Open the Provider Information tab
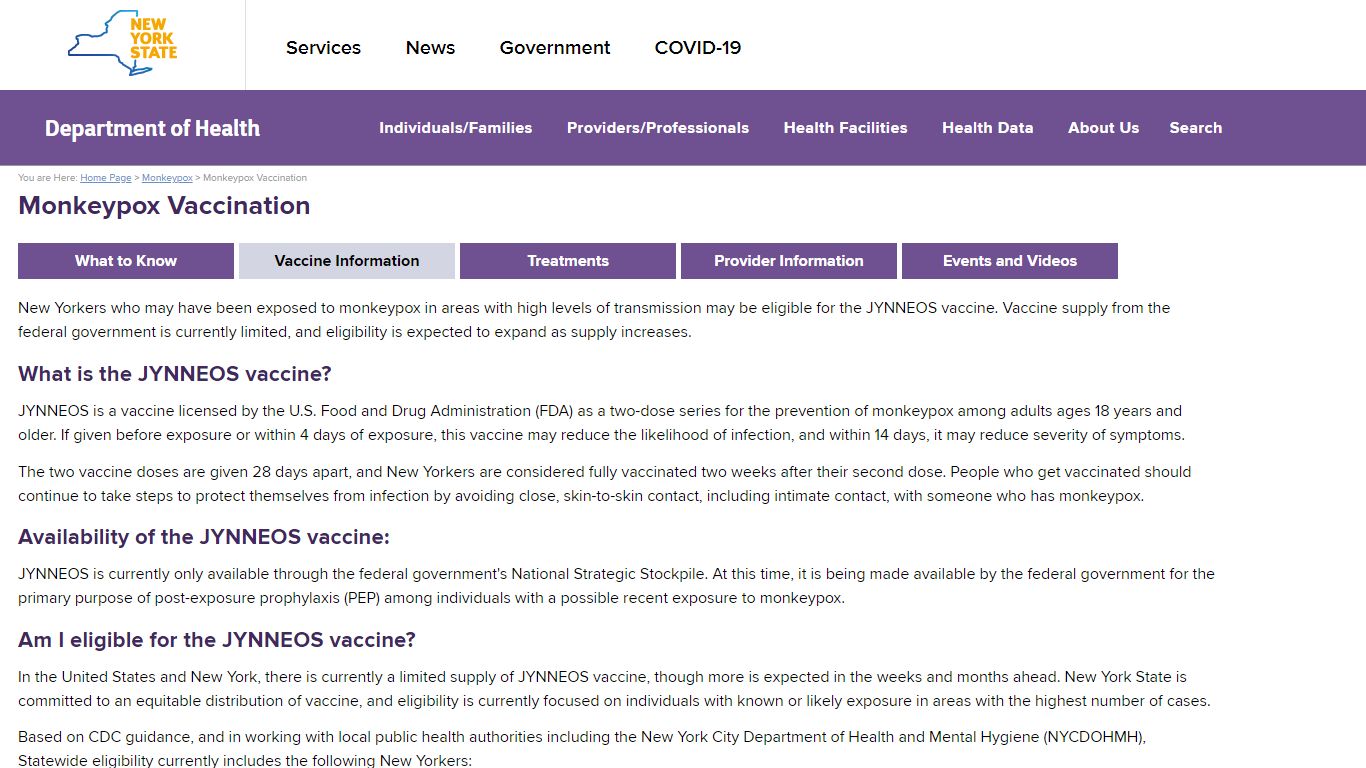Image resolution: width=1366 pixels, height=768 pixels. (789, 261)
